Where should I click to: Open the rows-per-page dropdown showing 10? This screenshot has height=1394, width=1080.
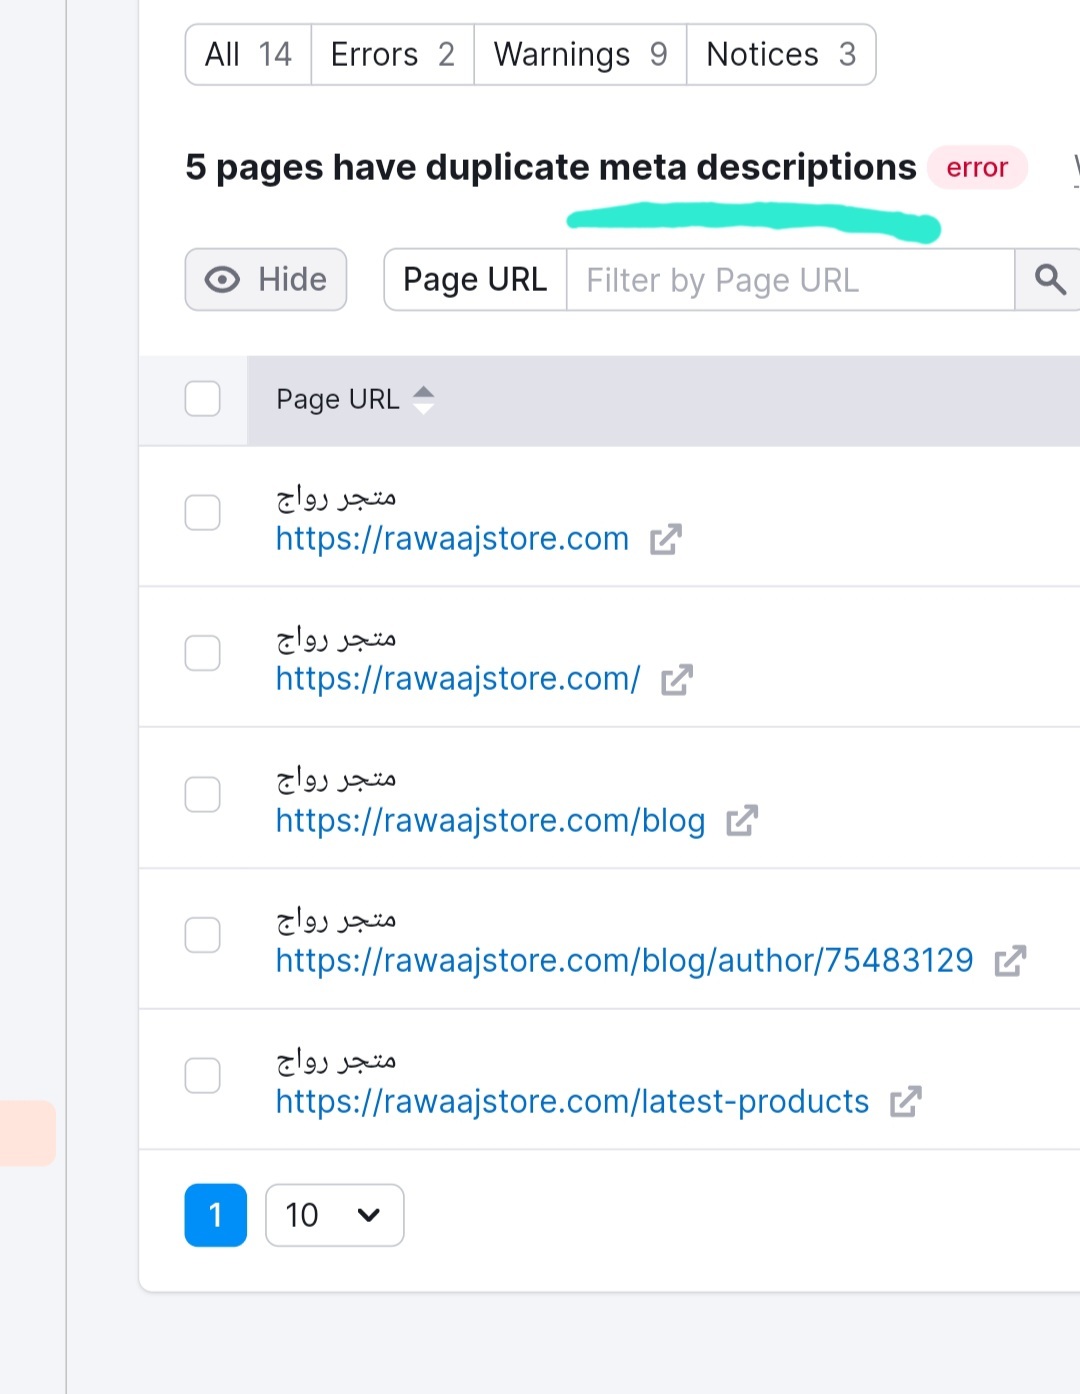point(334,1215)
